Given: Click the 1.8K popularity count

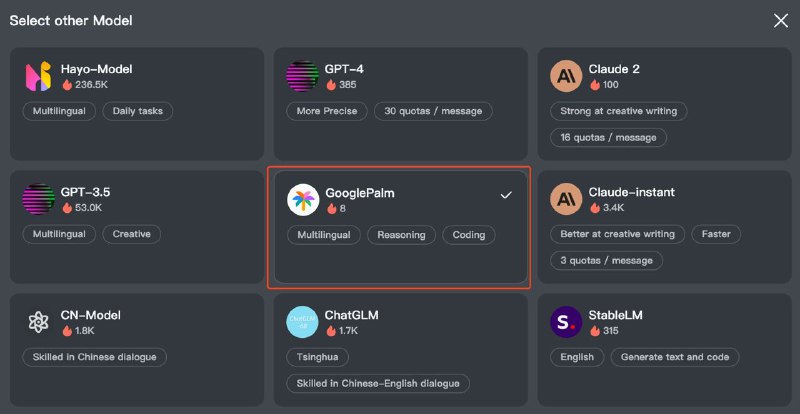Looking at the screenshot, I should click(x=85, y=331).
